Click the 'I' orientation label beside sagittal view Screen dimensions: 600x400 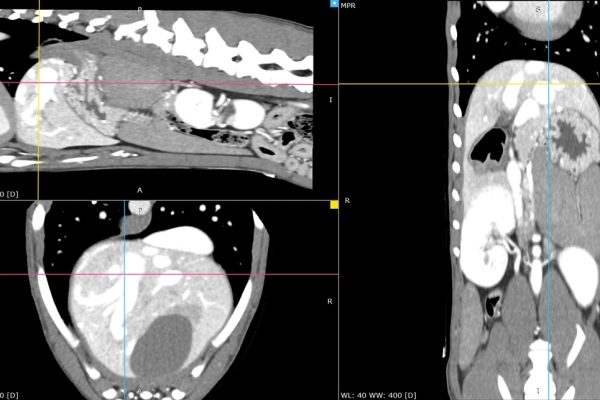331,100
